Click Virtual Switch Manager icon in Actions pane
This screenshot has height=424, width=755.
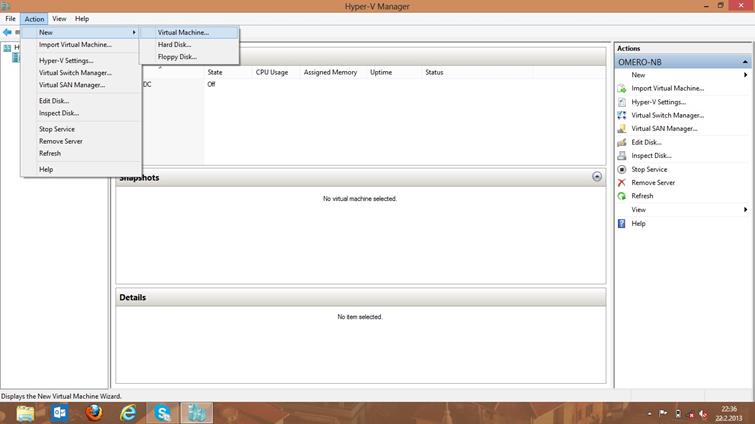coord(622,116)
